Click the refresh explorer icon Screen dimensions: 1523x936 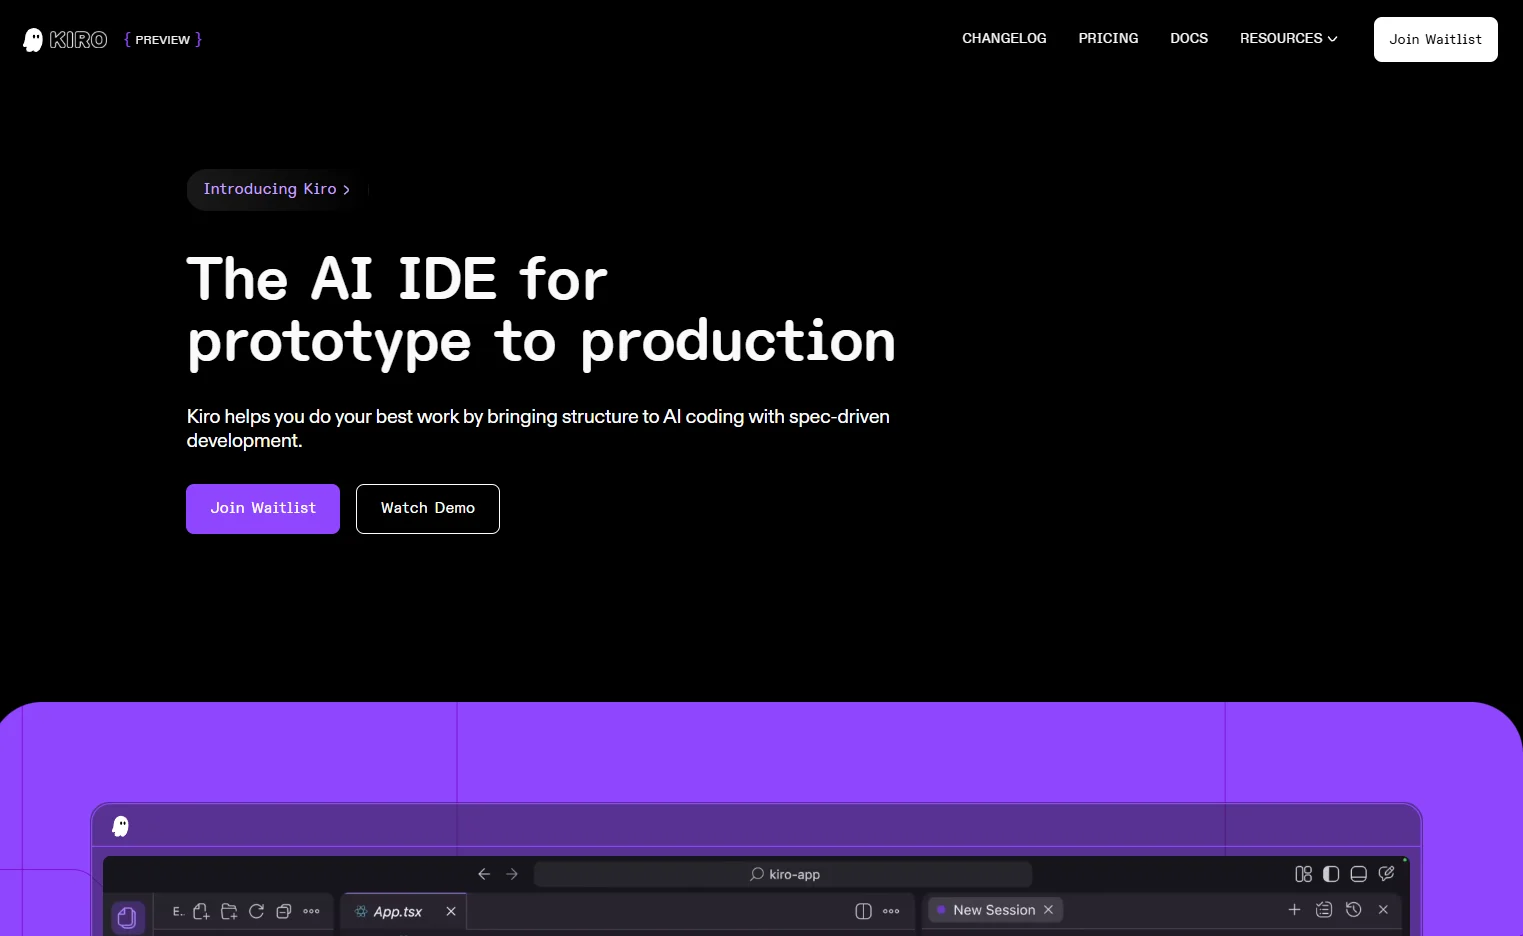(256, 911)
